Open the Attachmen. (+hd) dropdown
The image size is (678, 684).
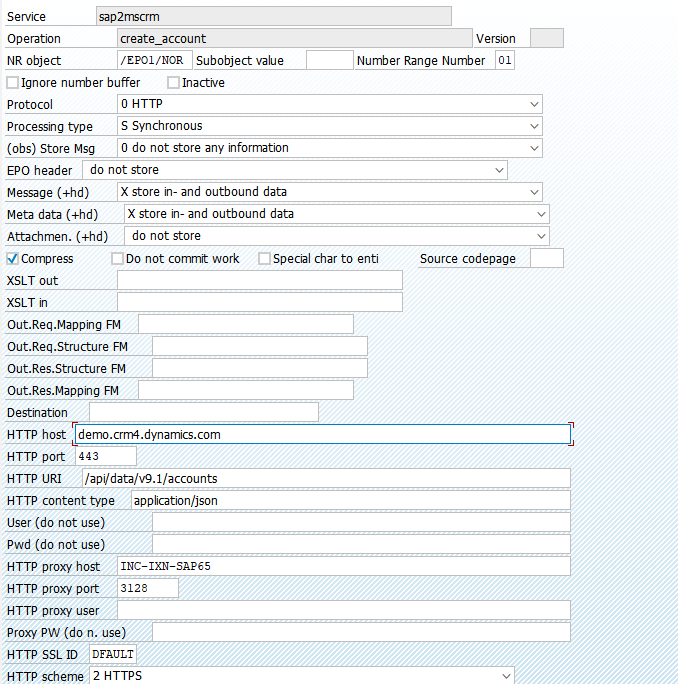tap(337, 236)
